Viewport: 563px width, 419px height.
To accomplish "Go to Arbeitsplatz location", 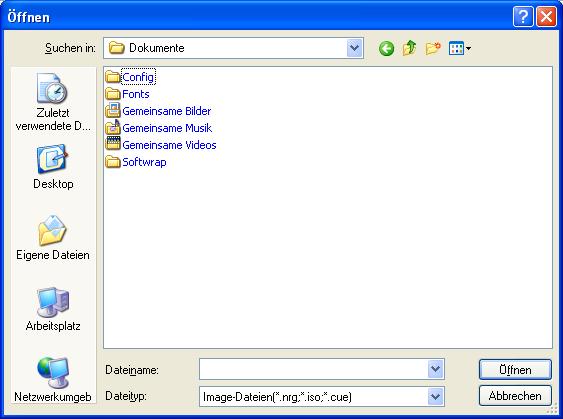I will point(53,309).
